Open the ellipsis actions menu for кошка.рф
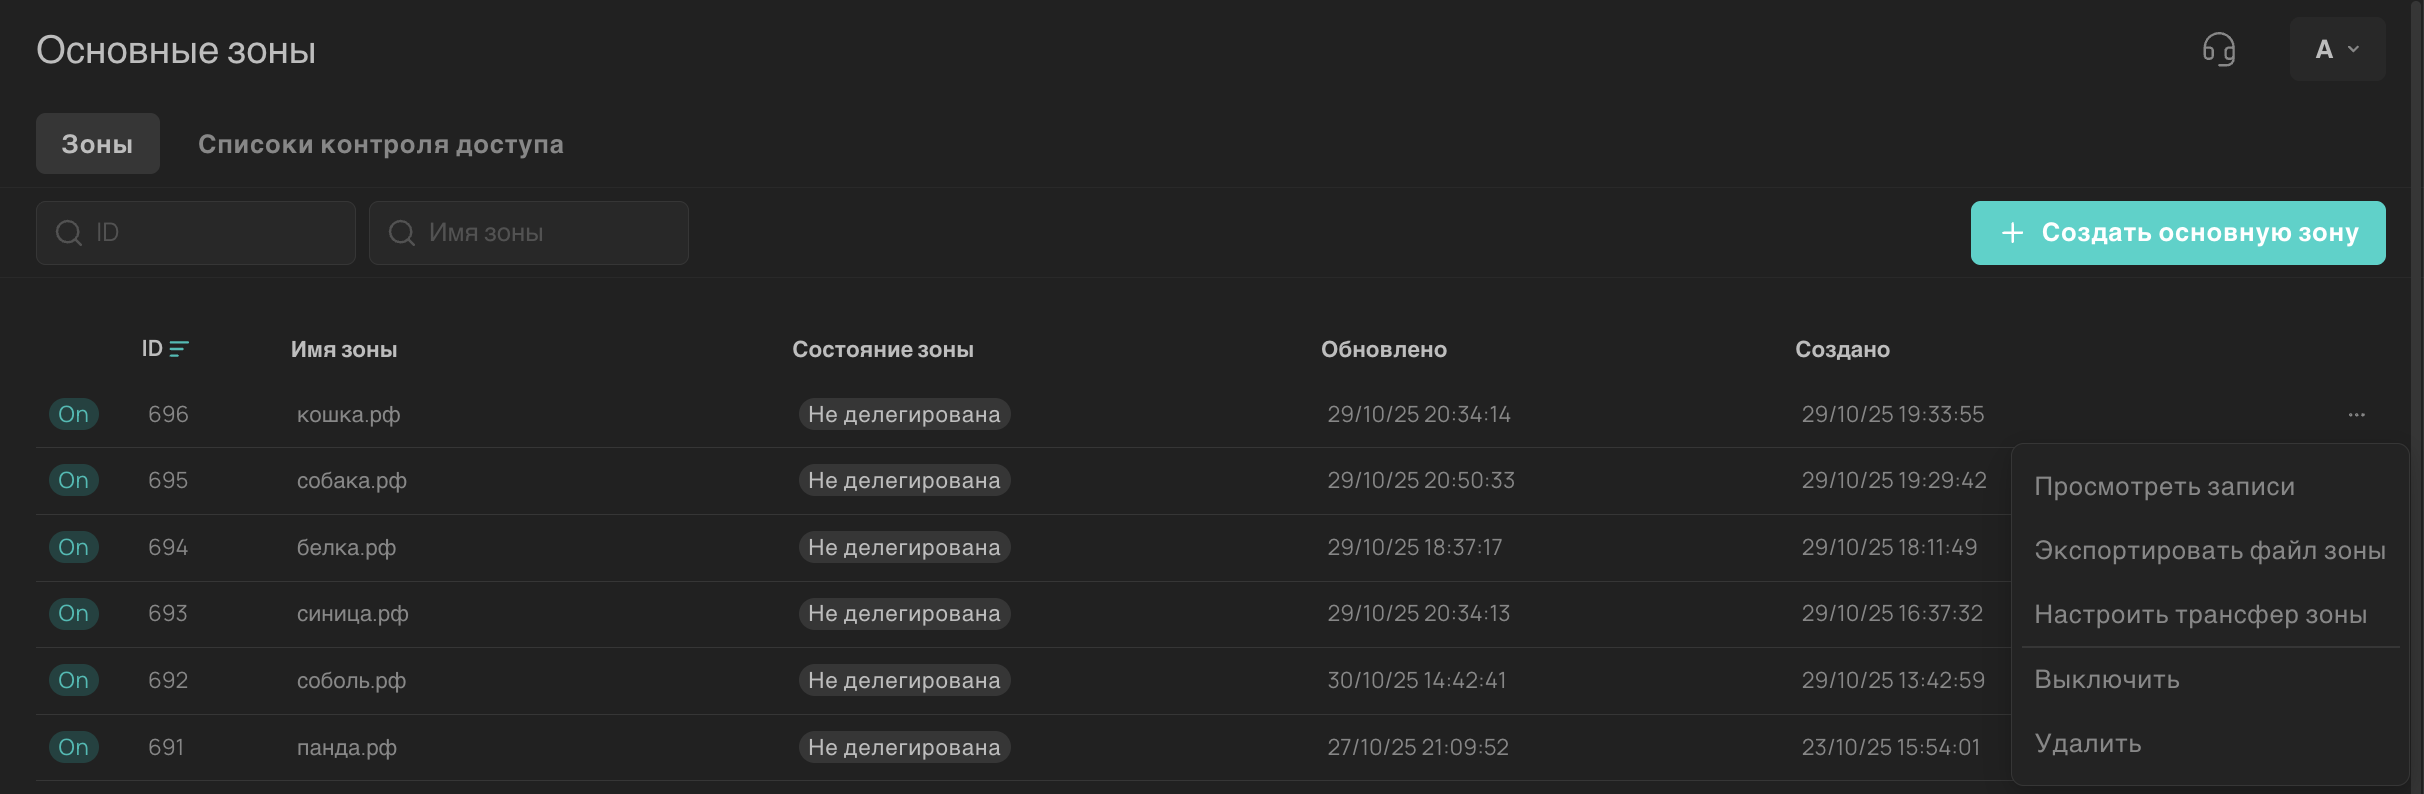2424x794 pixels. tap(2357, 414)
